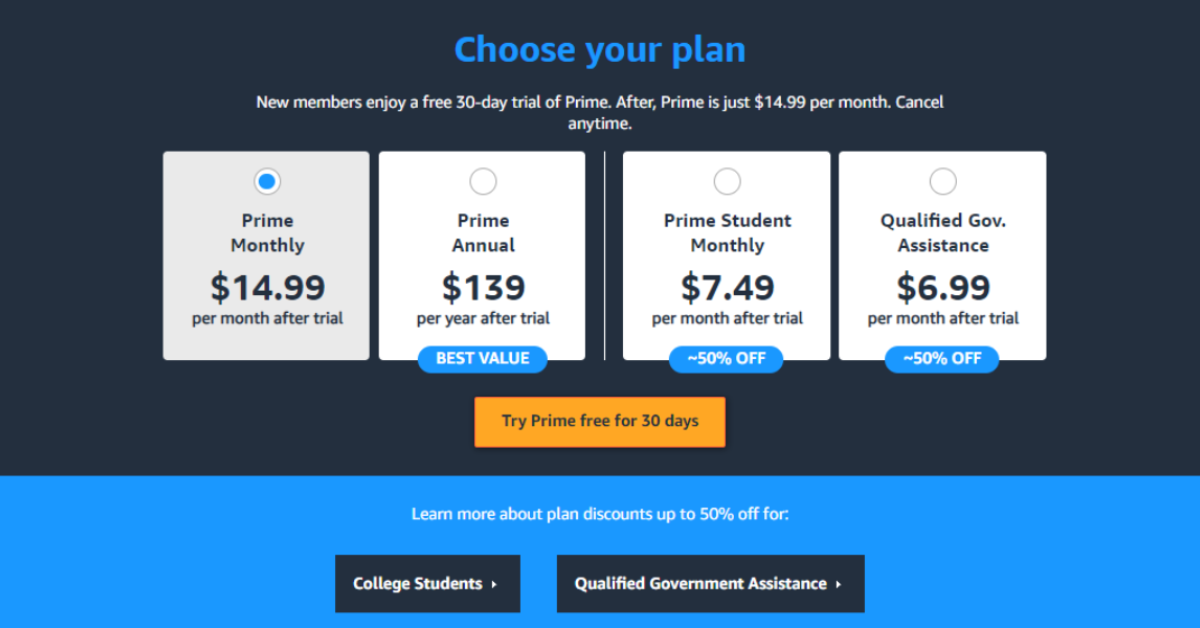Click the arrow next to College Students

point(494,584)
